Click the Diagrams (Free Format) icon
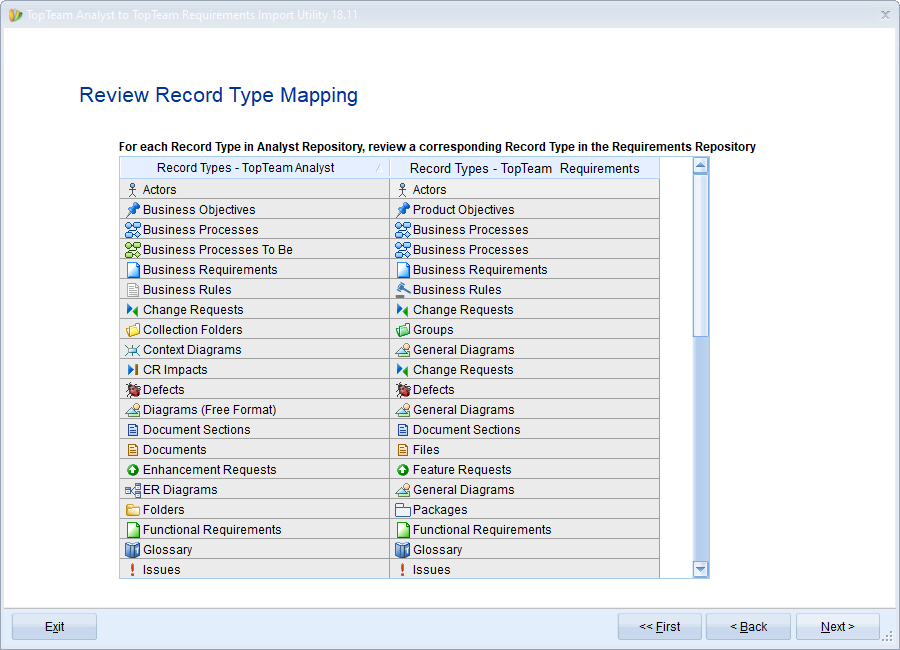This screenshot has height=650, width=900. coord(133,410)
